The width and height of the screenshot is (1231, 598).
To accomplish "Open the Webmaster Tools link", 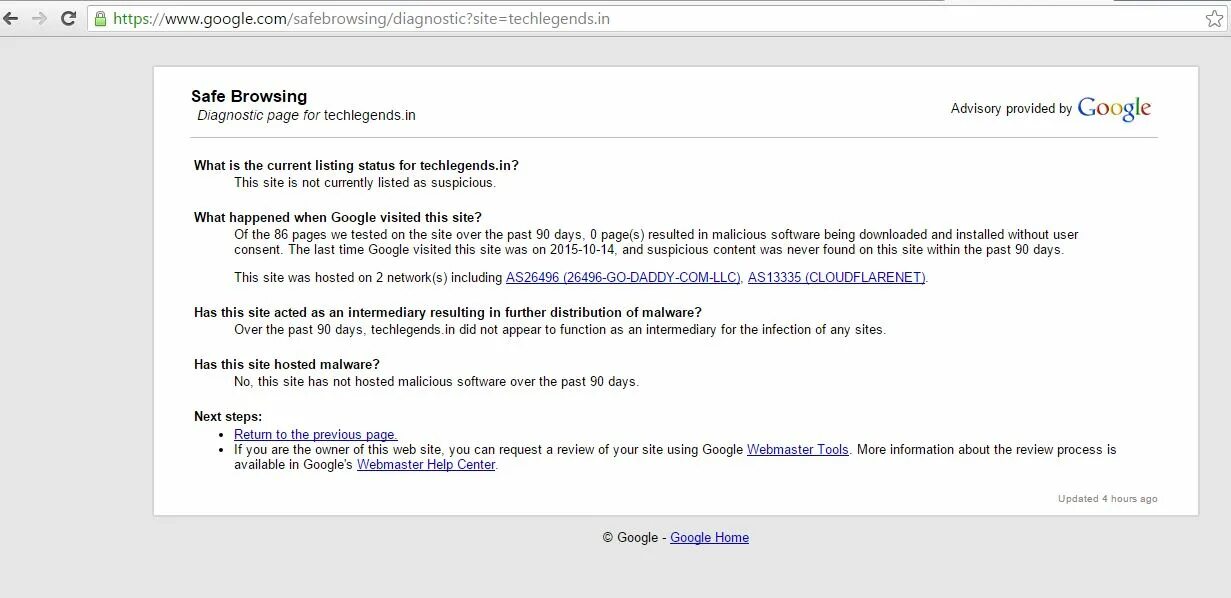I will [x=797, y=449].
